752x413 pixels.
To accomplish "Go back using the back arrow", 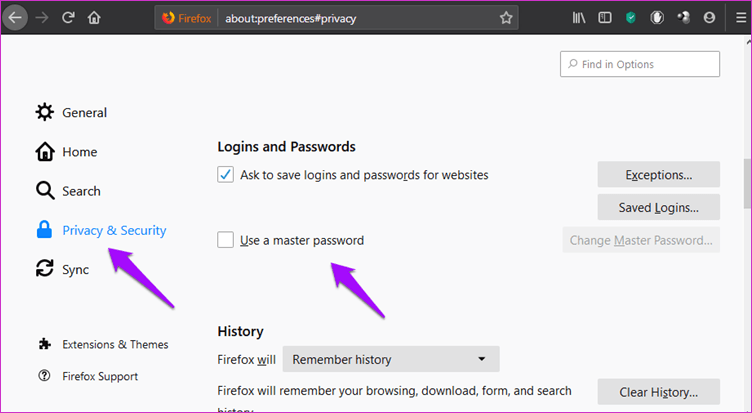I will pyautogui.click(x=15, y=18).
